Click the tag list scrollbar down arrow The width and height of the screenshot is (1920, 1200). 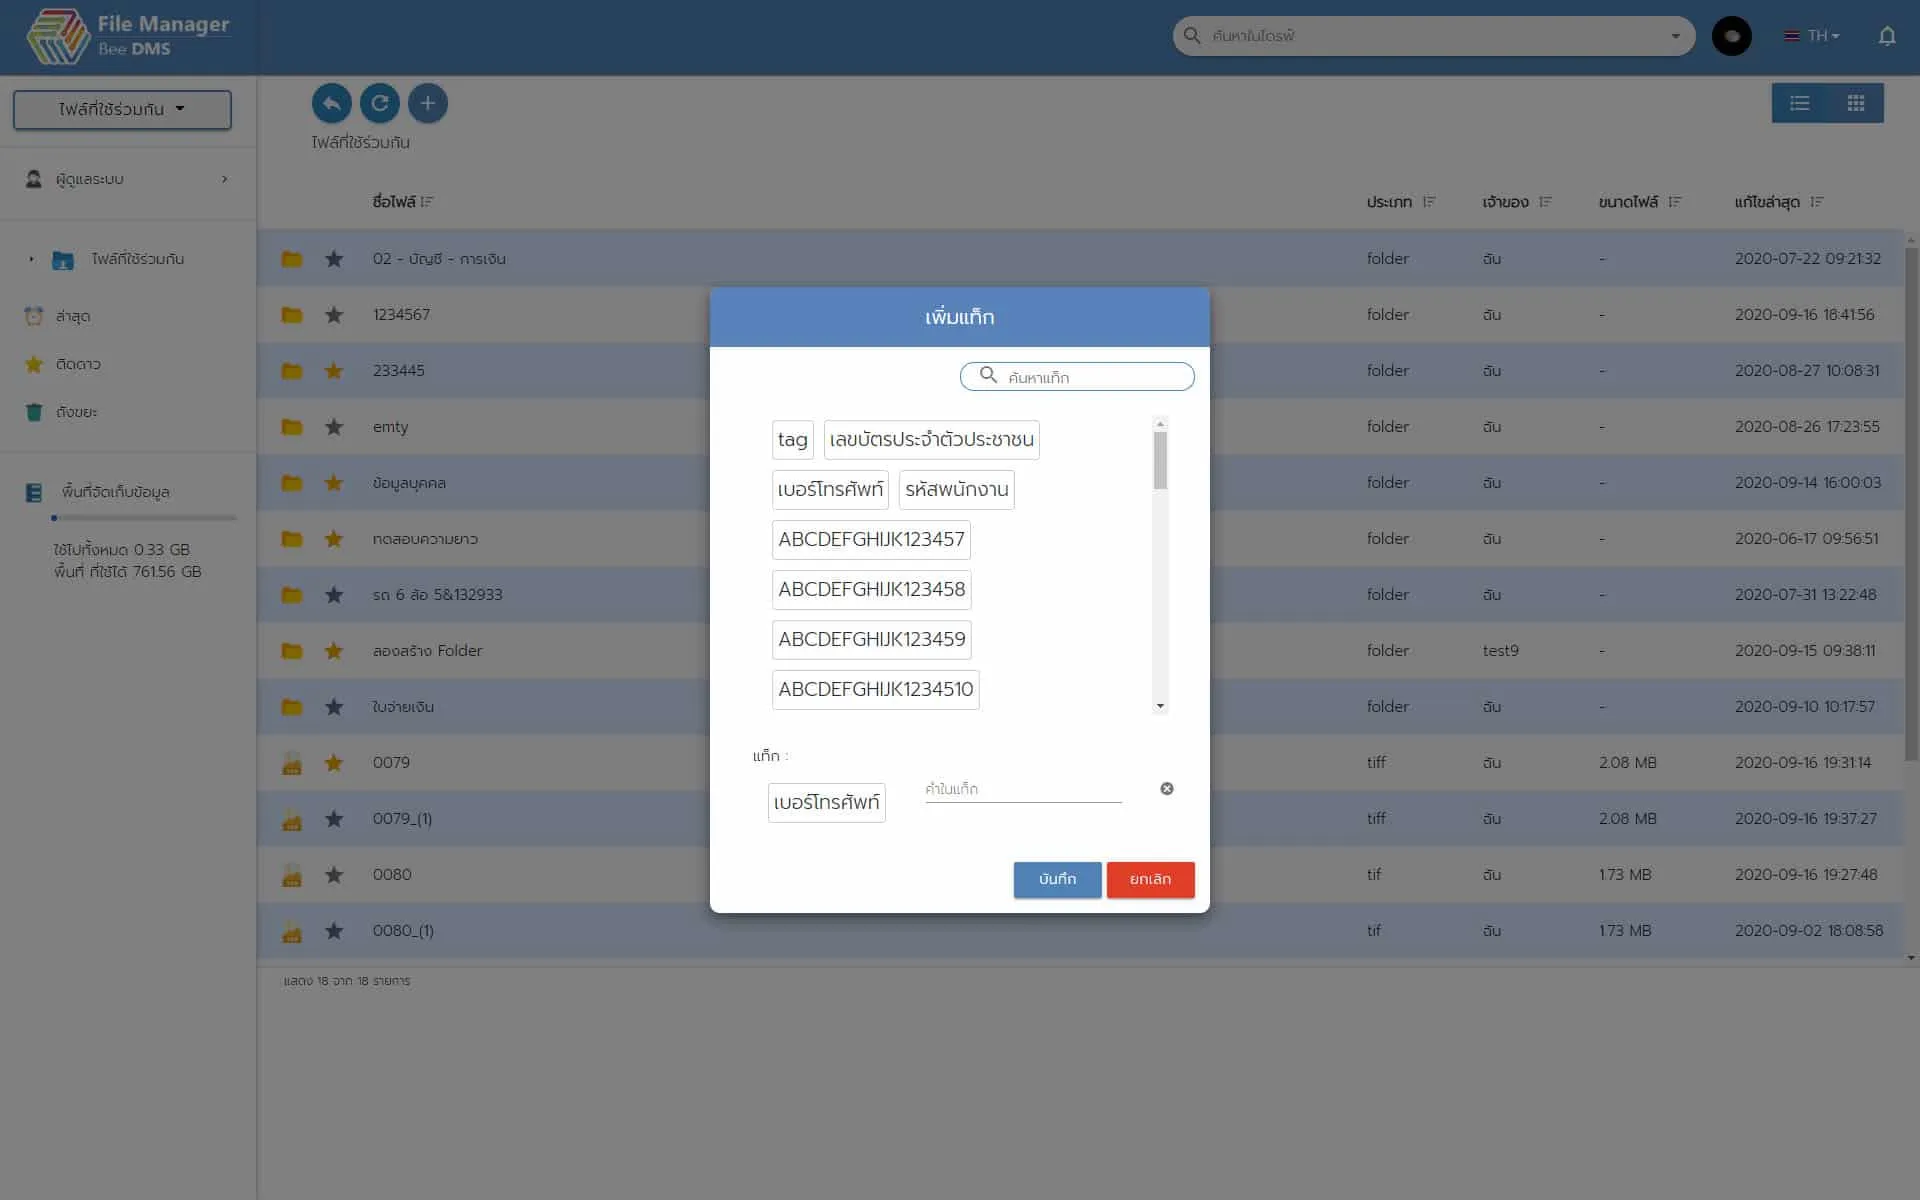[1160, 706]
